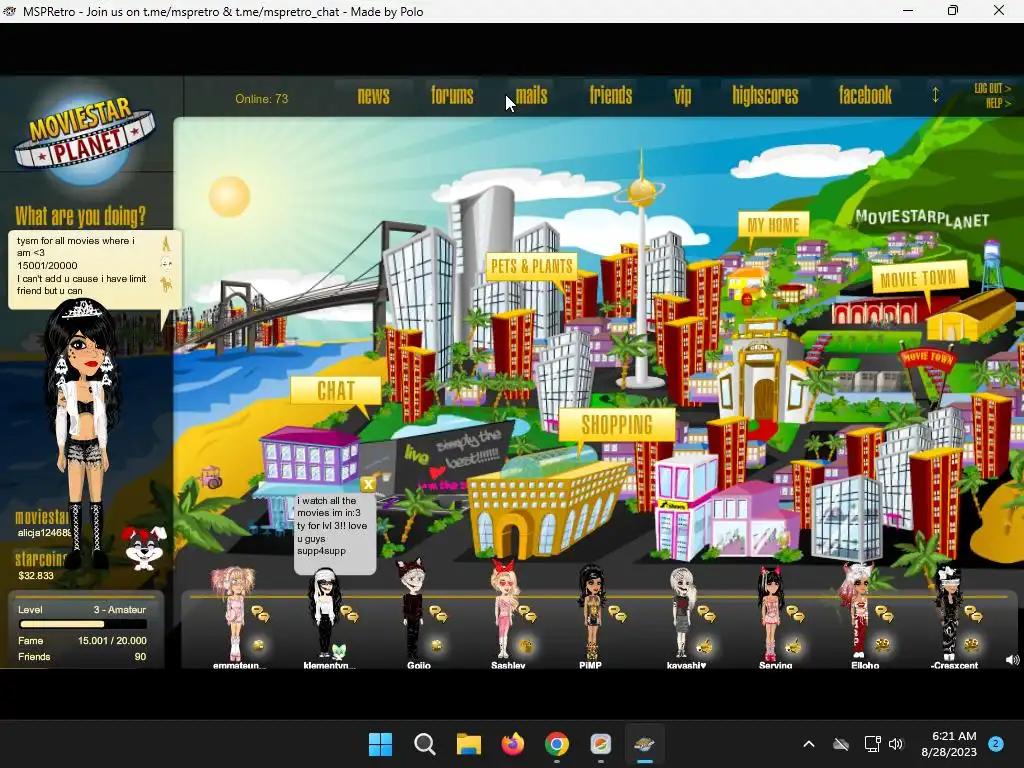Open the mails menu

pos(532,96)
